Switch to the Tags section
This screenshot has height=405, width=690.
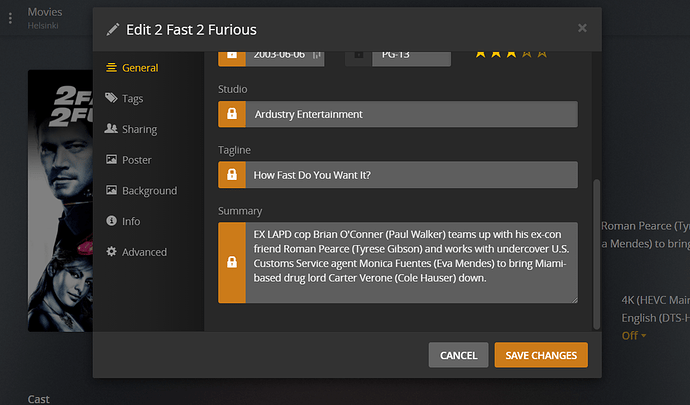tap(133, 99)
